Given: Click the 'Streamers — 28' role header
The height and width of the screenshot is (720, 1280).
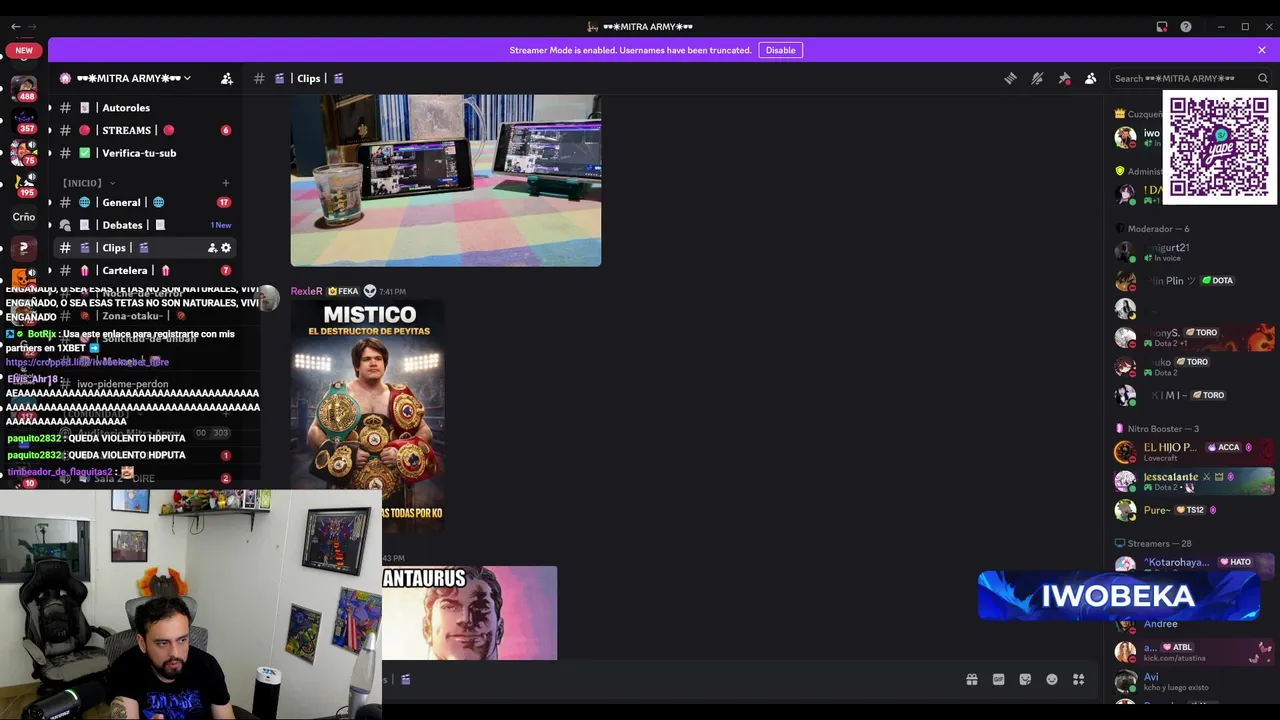Looking at the screenshot, I should pos(1160,544).
